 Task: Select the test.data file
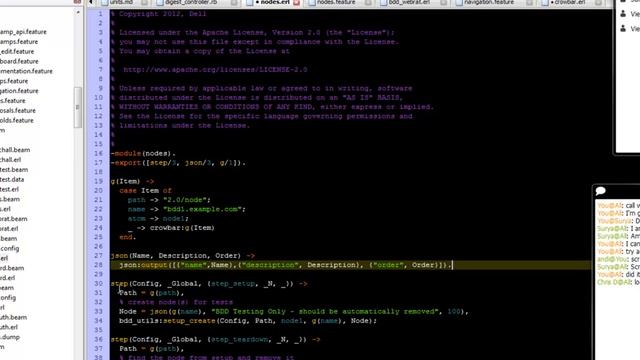[x=12, y=179]
